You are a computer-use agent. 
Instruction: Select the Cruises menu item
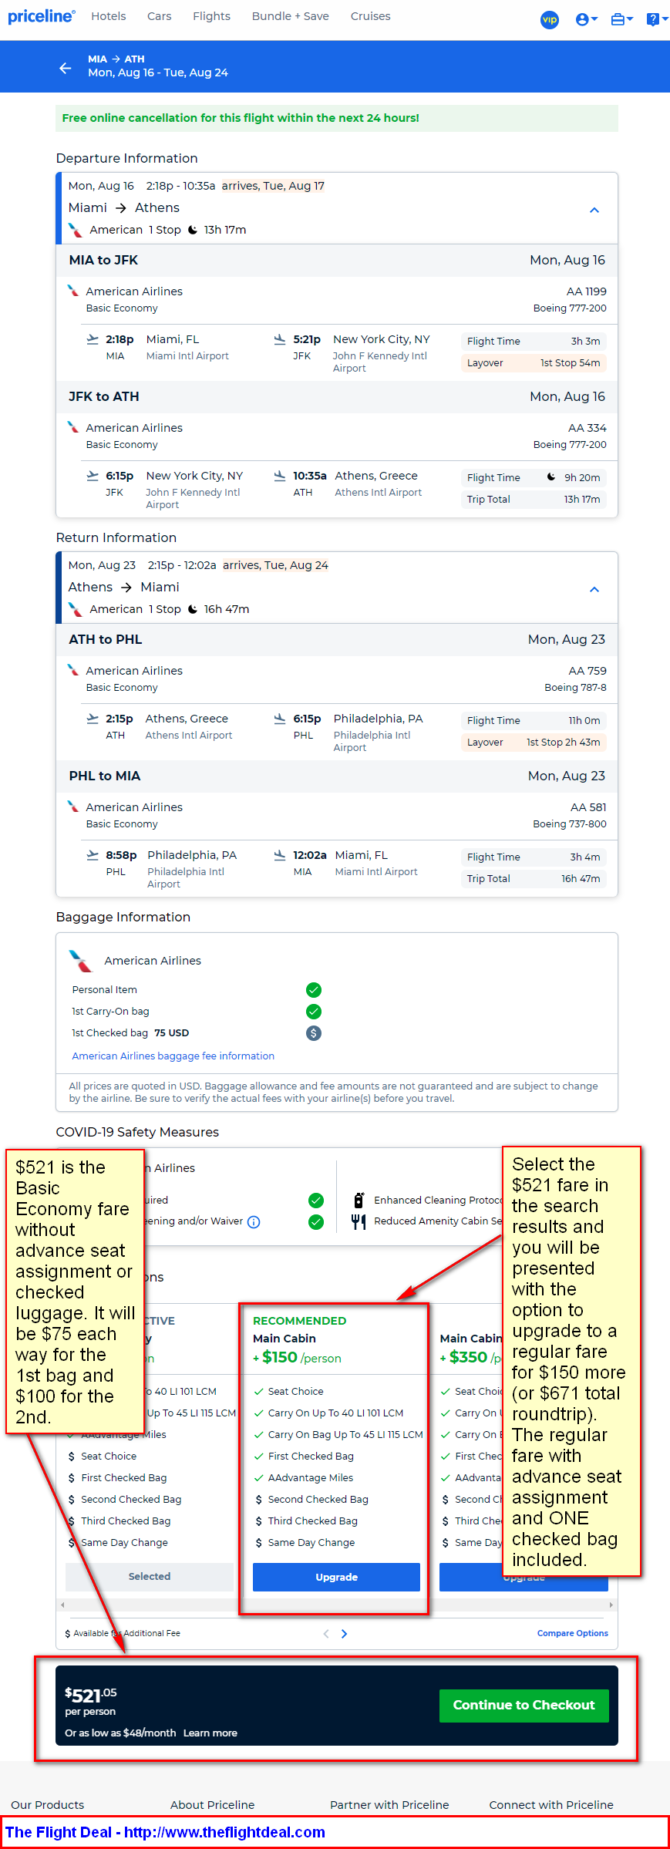tap(370, 16)
